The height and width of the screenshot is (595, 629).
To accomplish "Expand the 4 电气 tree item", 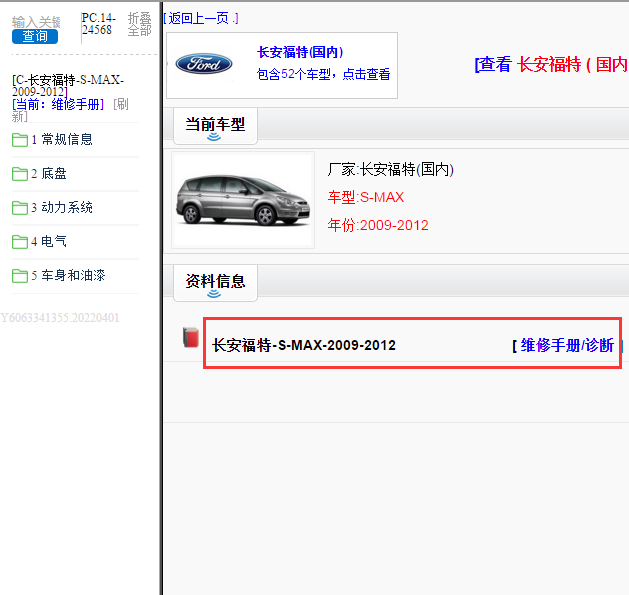I will pyautogui.click(x=49, y=241).
